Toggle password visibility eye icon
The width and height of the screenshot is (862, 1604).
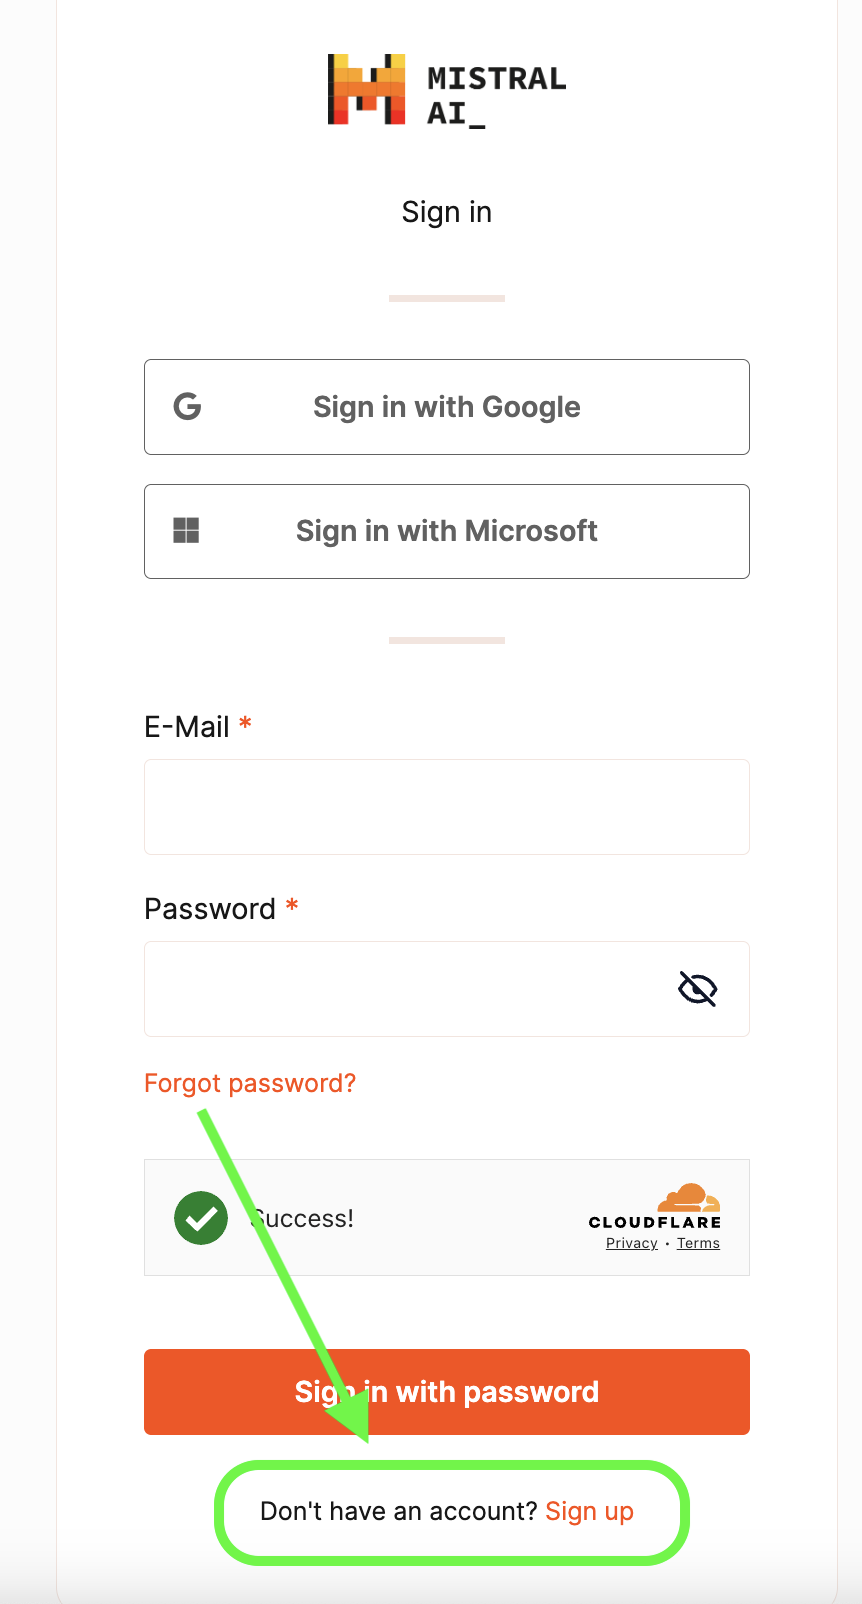(x=698, y=989)
